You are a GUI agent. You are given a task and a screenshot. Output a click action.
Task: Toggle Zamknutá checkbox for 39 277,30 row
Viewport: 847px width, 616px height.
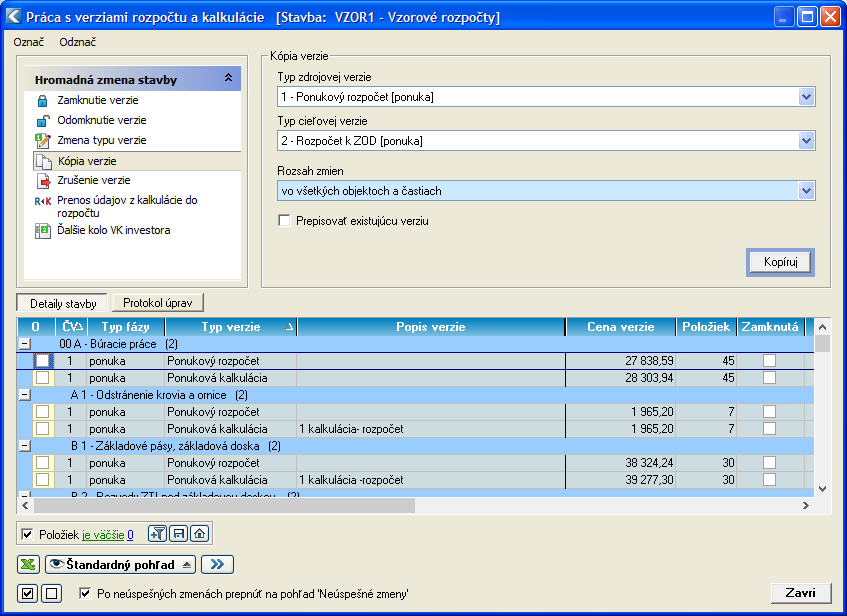769,480
